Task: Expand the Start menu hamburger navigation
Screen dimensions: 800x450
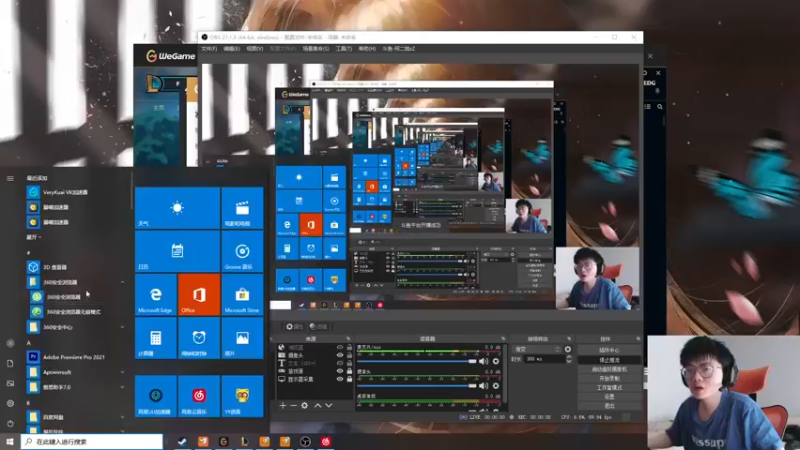Action: (x=10, y=178)
